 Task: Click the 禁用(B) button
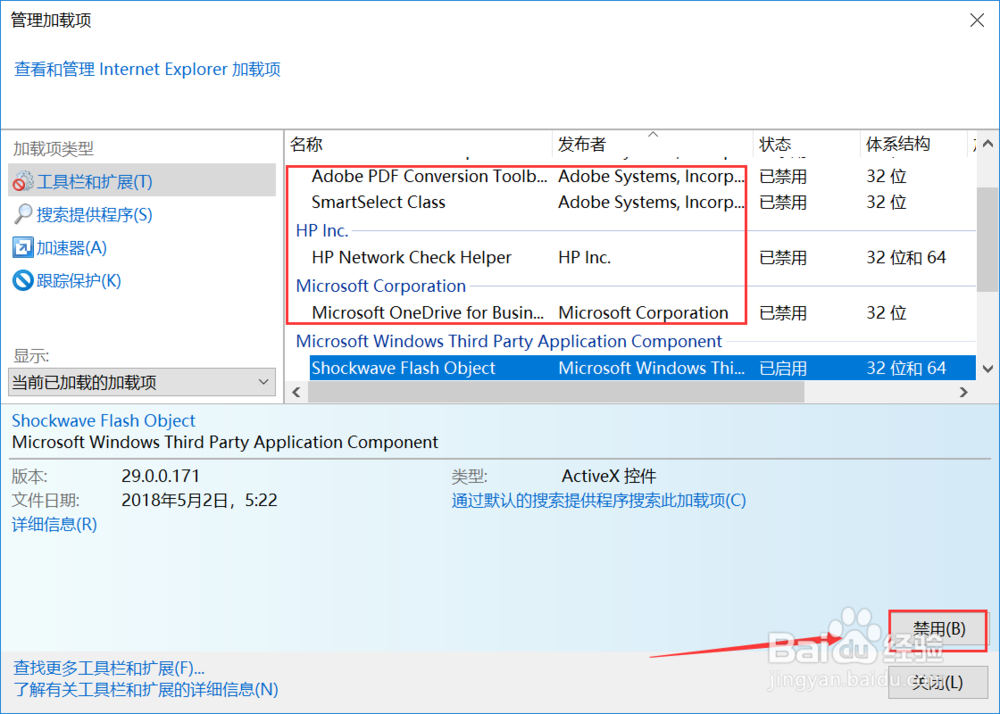(x=938, y=630)
